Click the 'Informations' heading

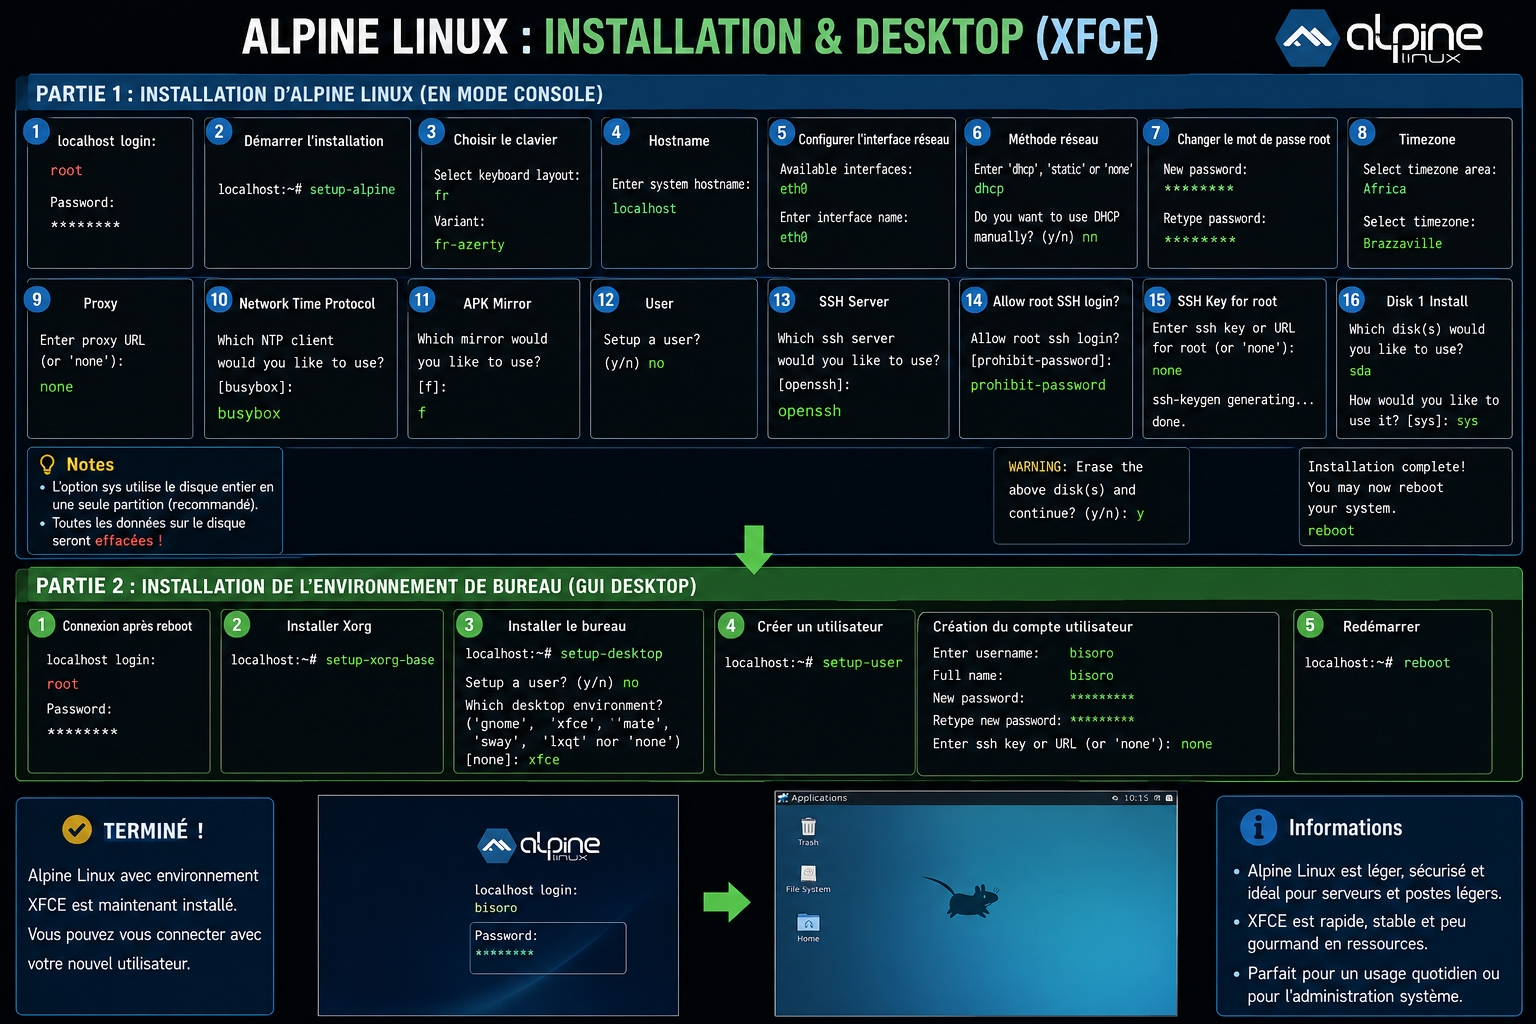pyautogui.click(x=1345, y=828)
